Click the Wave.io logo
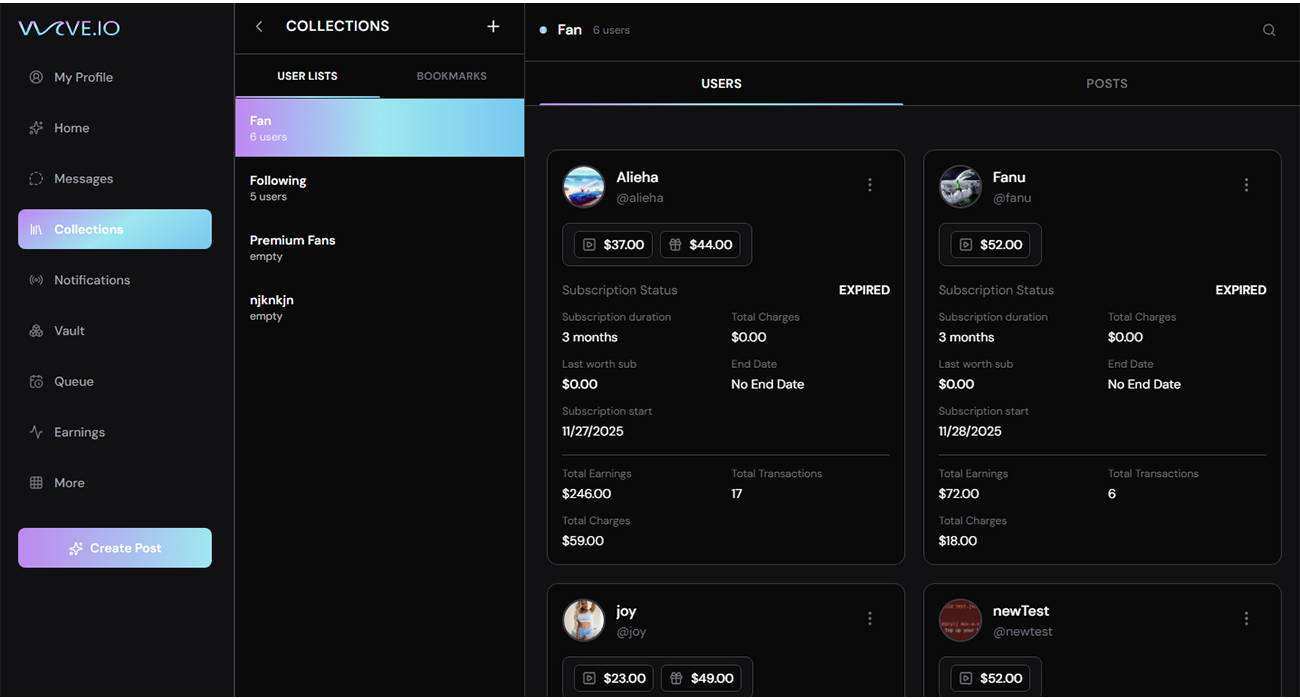Image resolution: width=1300 pixels, height=700 pixels. pos(69,28)
